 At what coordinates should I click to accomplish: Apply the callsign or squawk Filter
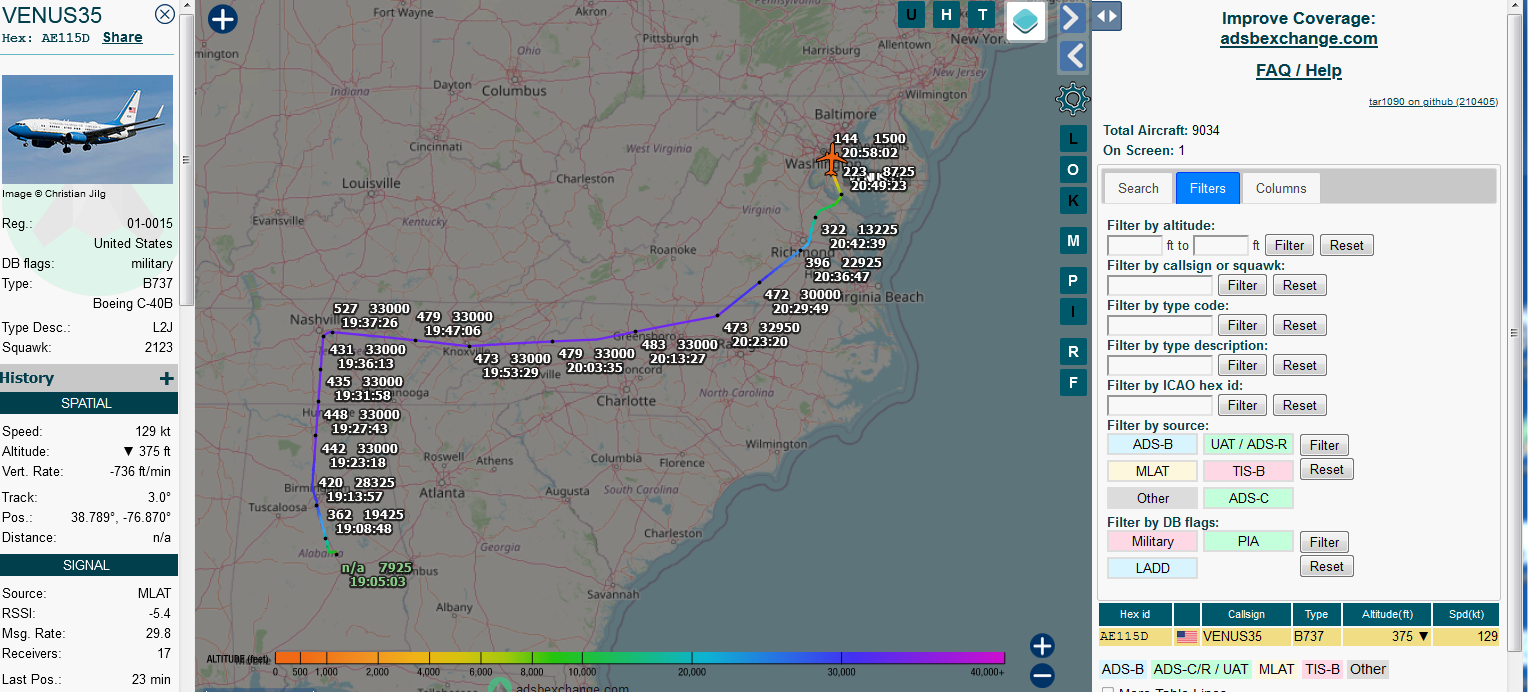tap(1242, 285)
